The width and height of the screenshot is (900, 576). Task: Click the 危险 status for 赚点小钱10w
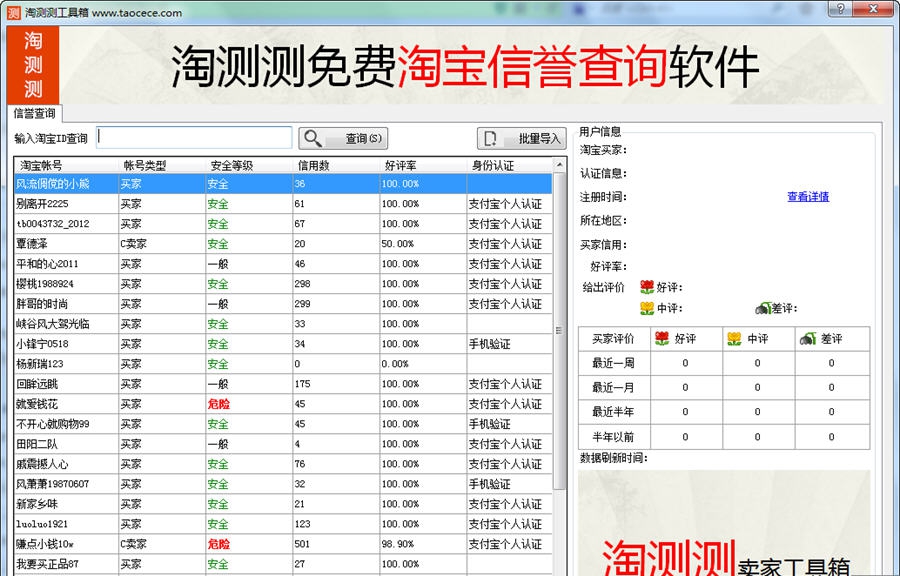coord(219,544)
